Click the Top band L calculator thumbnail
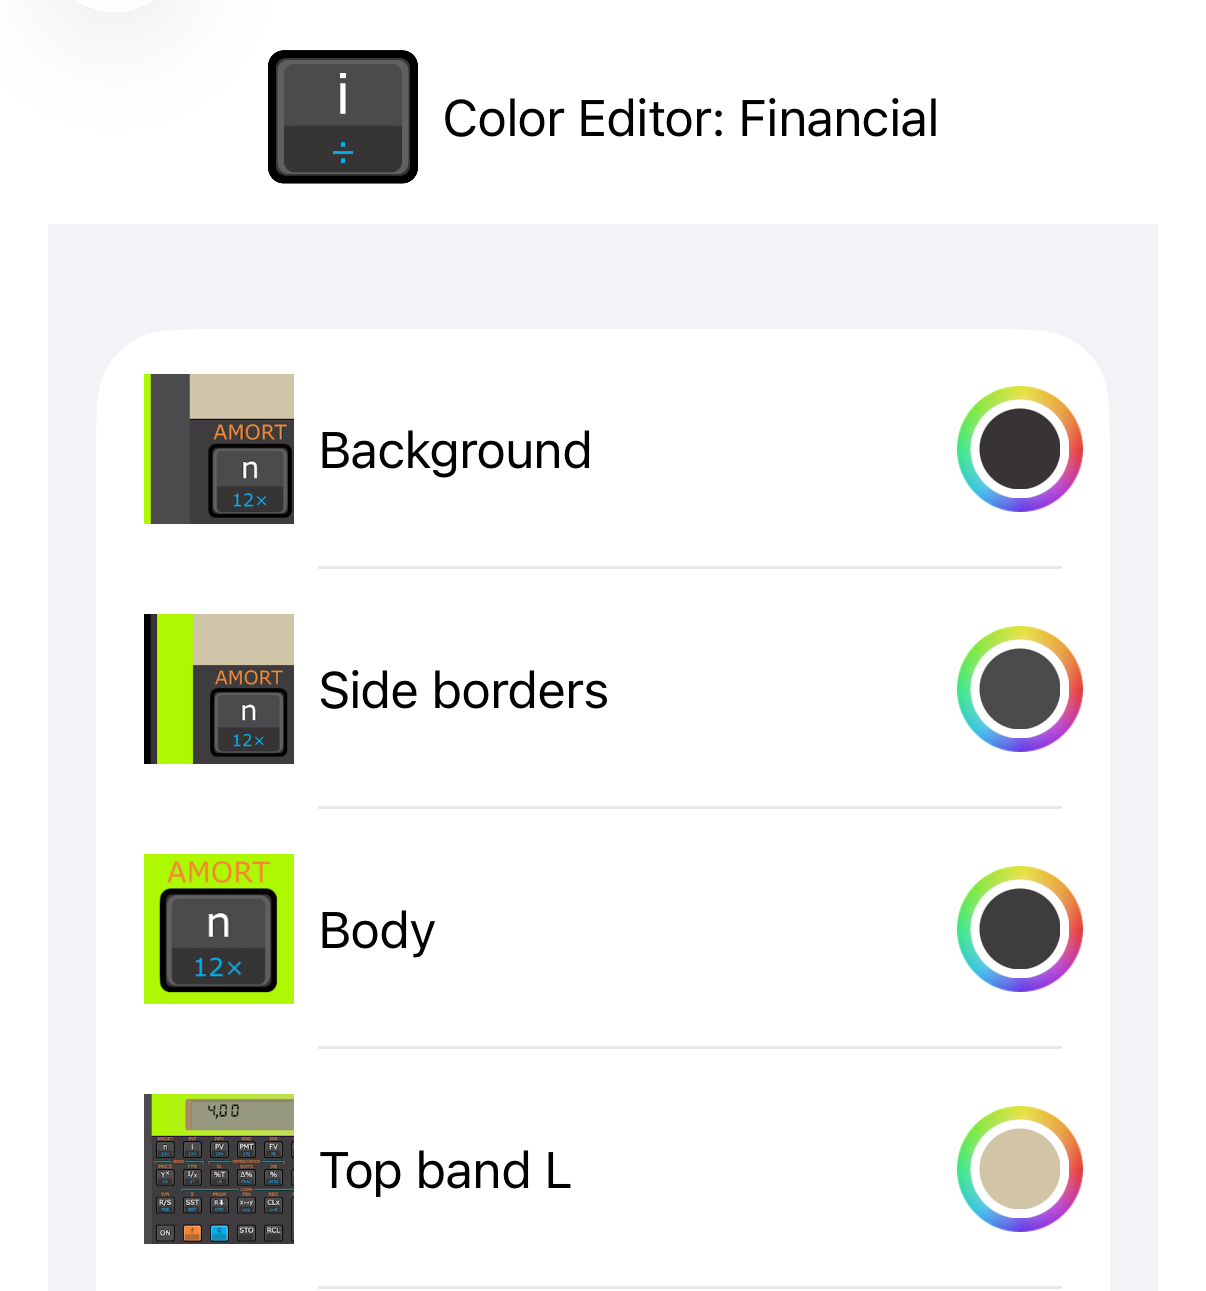Viewport: 1206px width, 1291px height. [x=219, y=1169]
